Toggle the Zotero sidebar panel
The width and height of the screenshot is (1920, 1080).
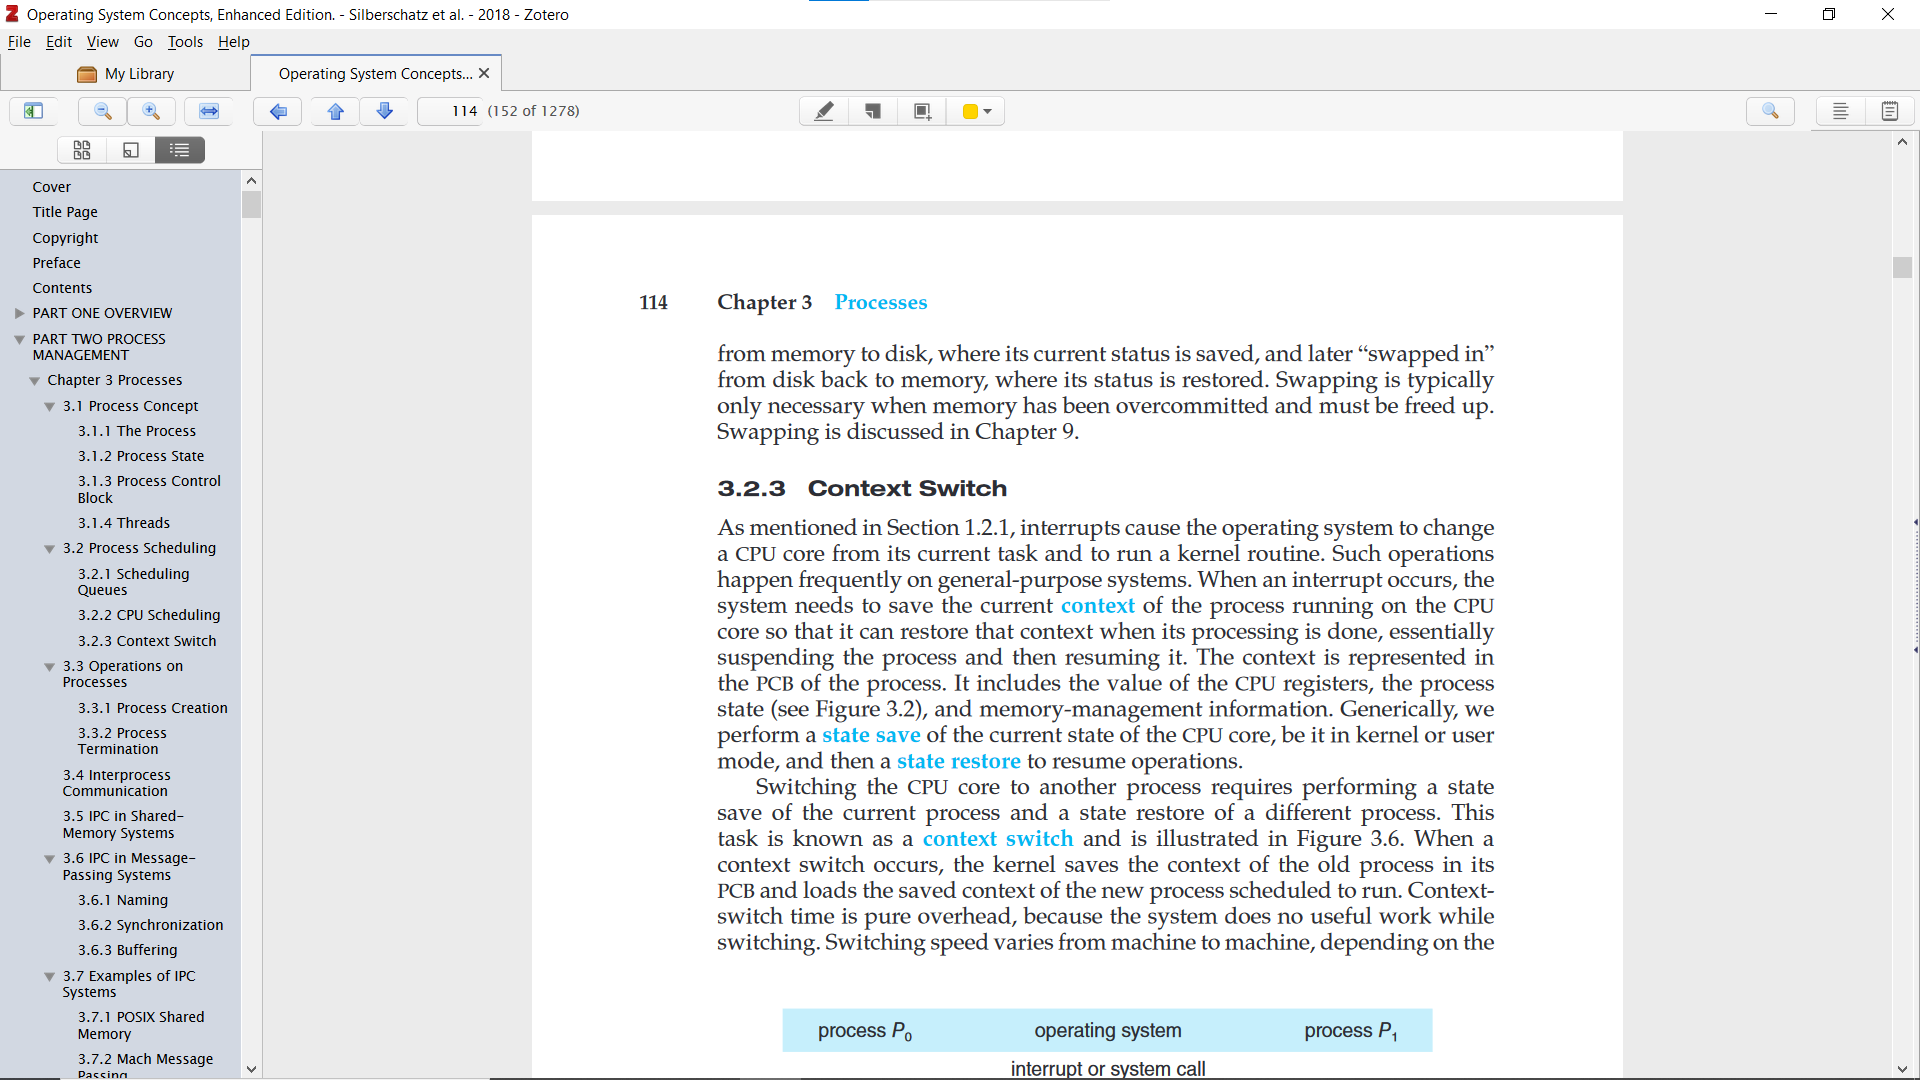32,111
